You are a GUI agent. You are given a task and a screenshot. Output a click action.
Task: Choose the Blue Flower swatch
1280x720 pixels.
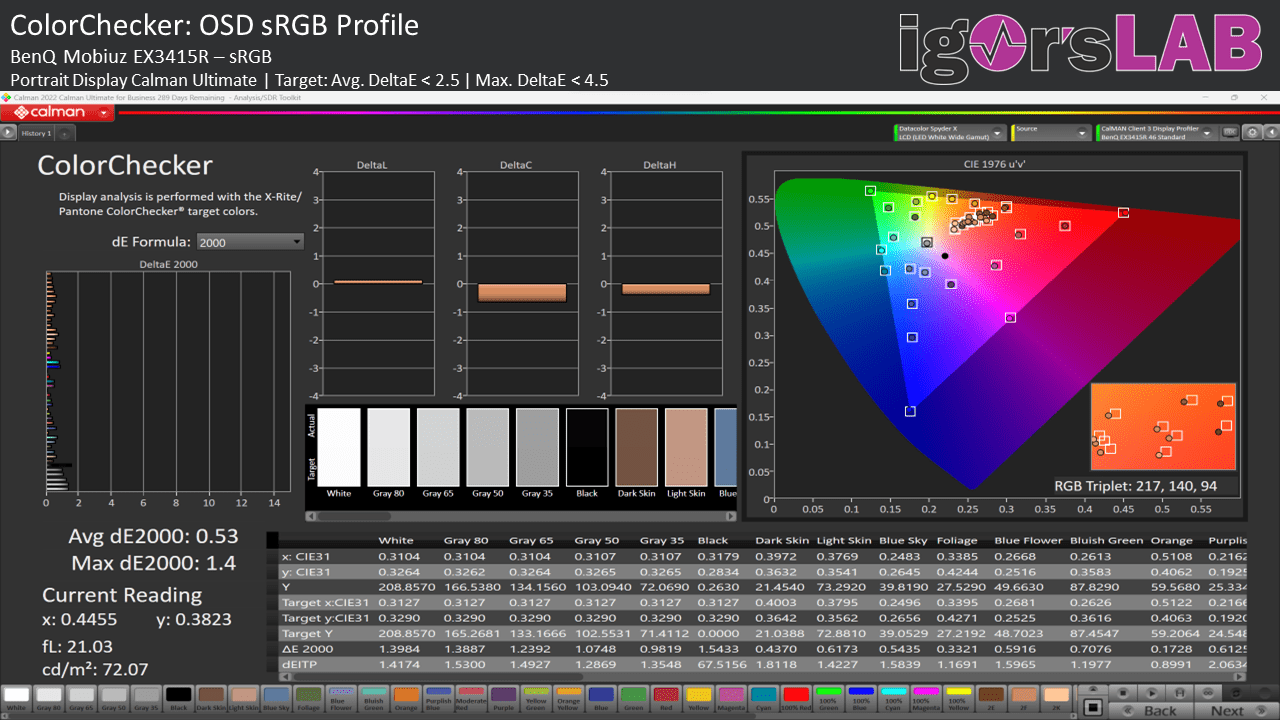point(341,698)
